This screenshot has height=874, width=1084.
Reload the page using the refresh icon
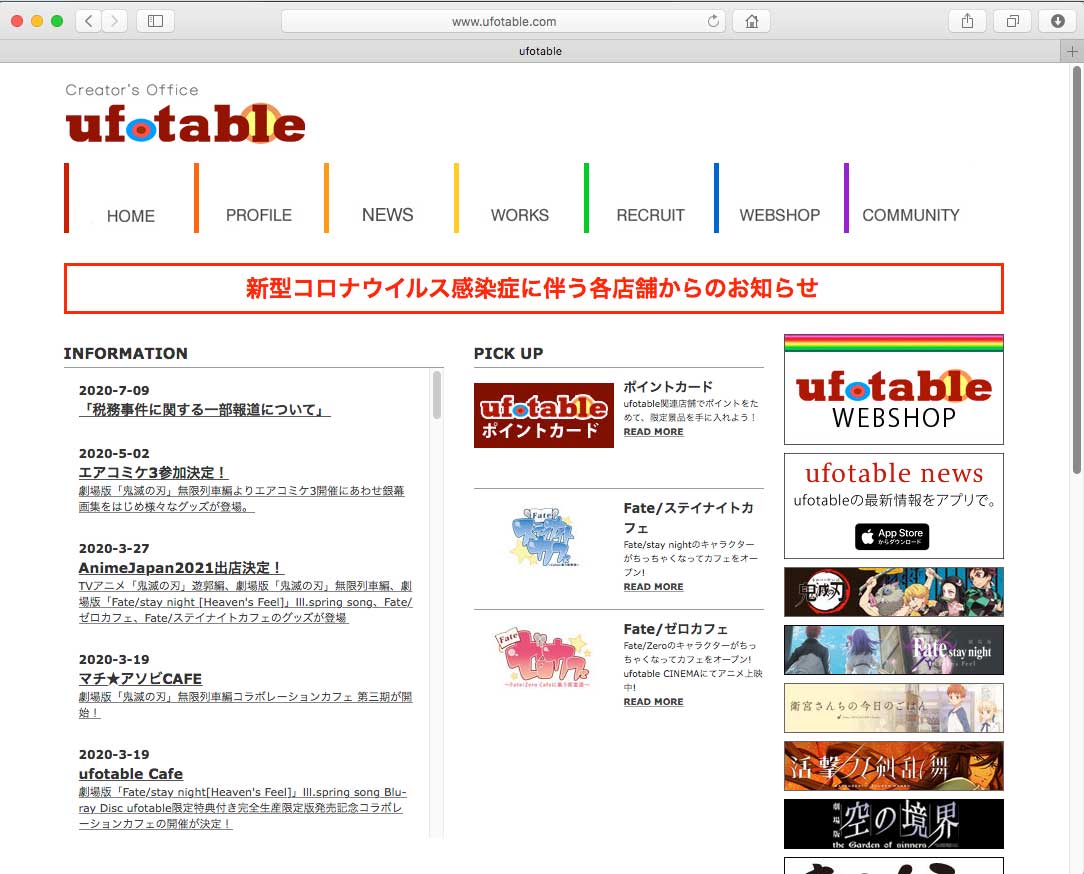click(713, 21)
